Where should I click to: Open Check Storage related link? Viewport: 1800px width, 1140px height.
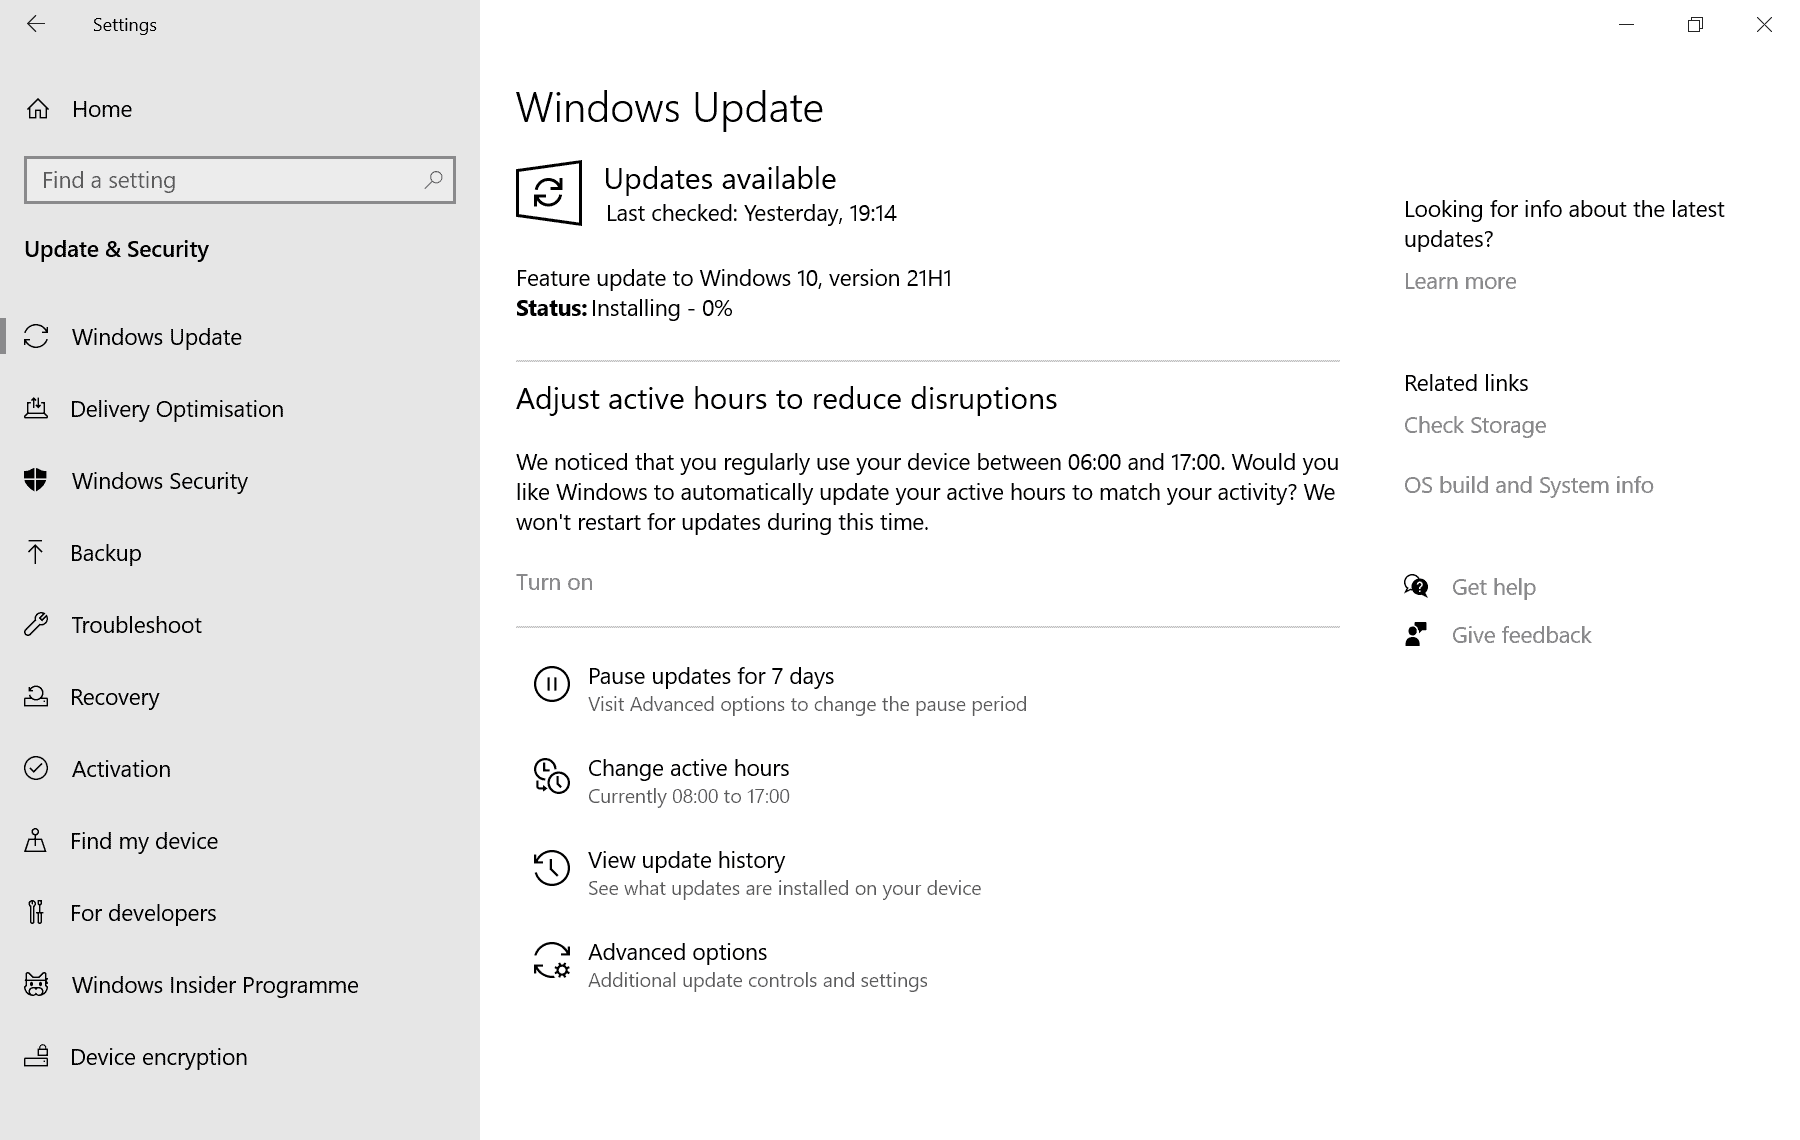pyautogui.click(x=1474, y=425)
